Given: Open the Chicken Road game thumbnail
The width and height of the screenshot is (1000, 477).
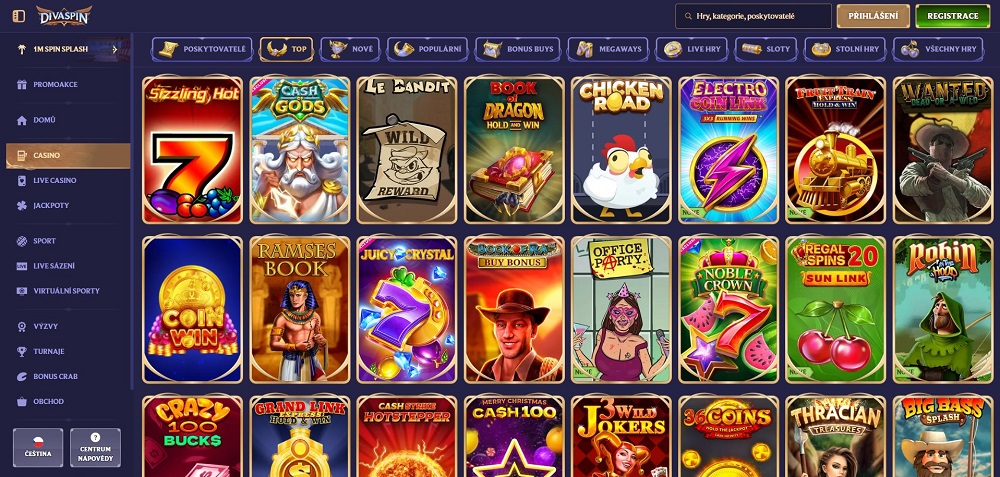Looking at the screenshot, I should pos(621,150).
